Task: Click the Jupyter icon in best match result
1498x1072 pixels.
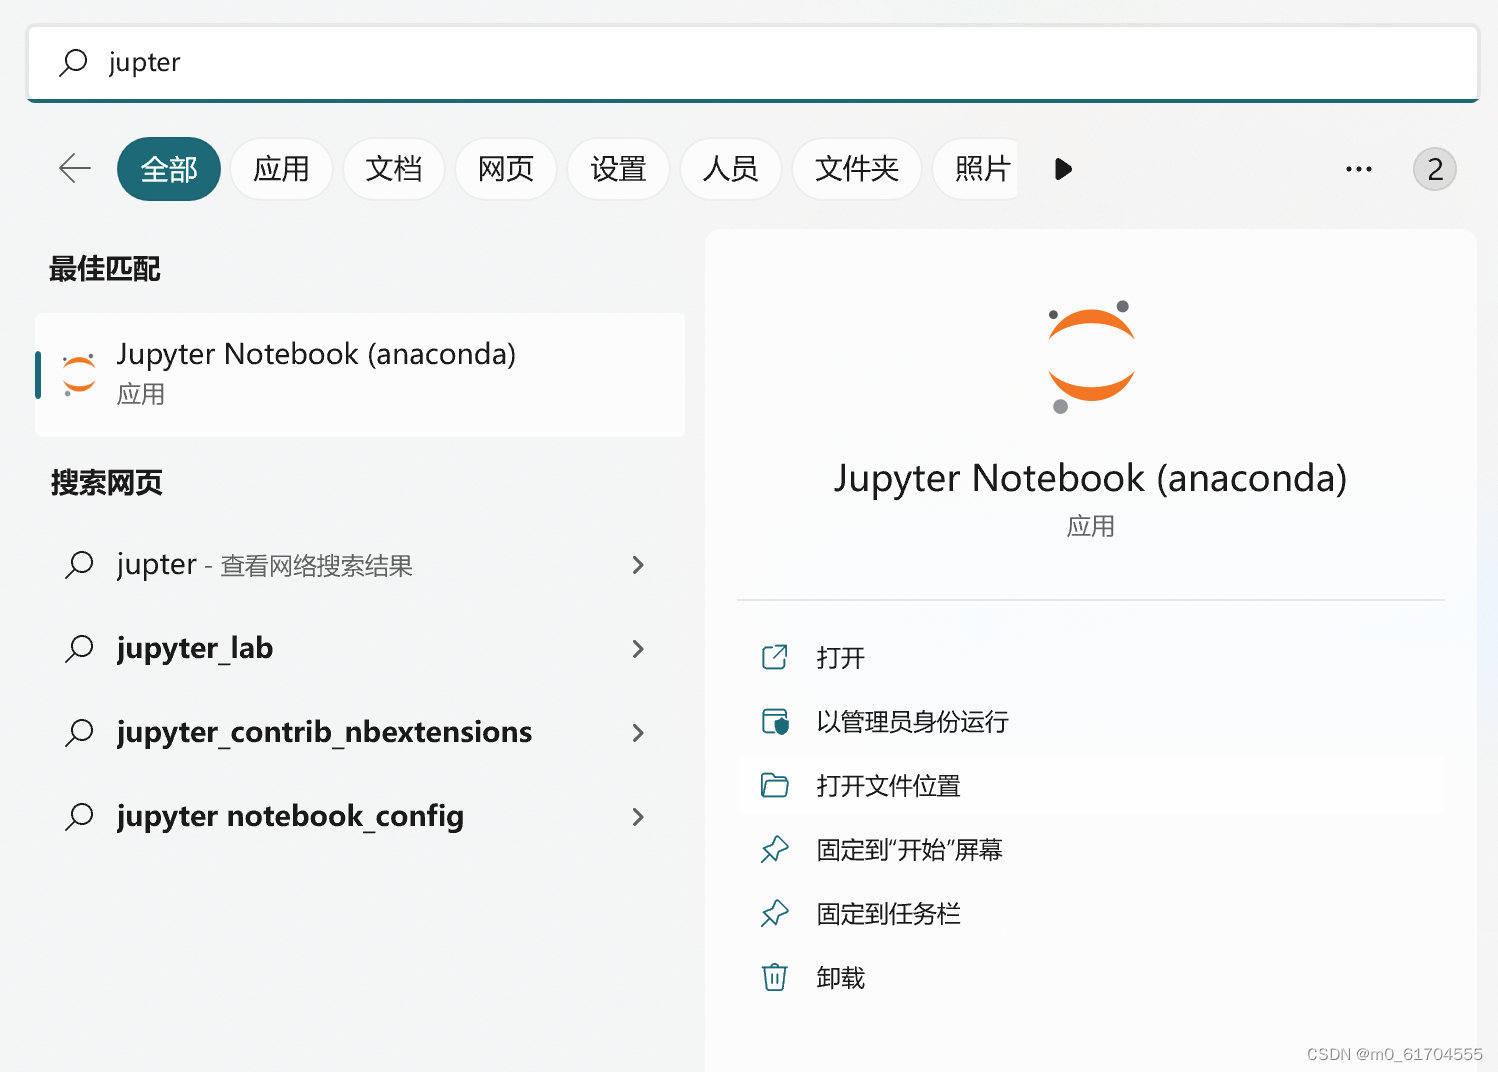Action: pyautogui.click(x=79, y=374)
